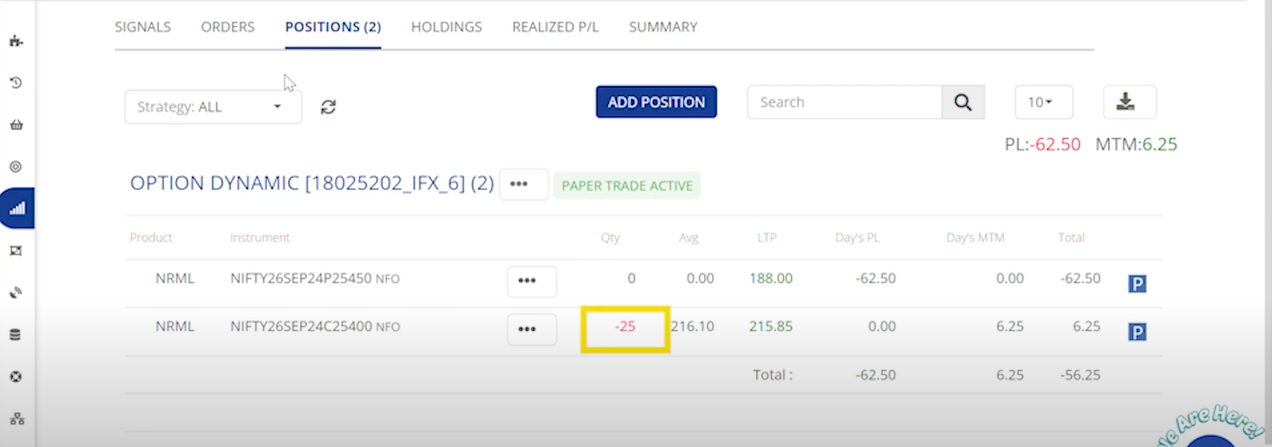
Task: Click P icon on NIFTY26SEP24P25450 row
Action: pyautogui.click(x=1137, y=284)
